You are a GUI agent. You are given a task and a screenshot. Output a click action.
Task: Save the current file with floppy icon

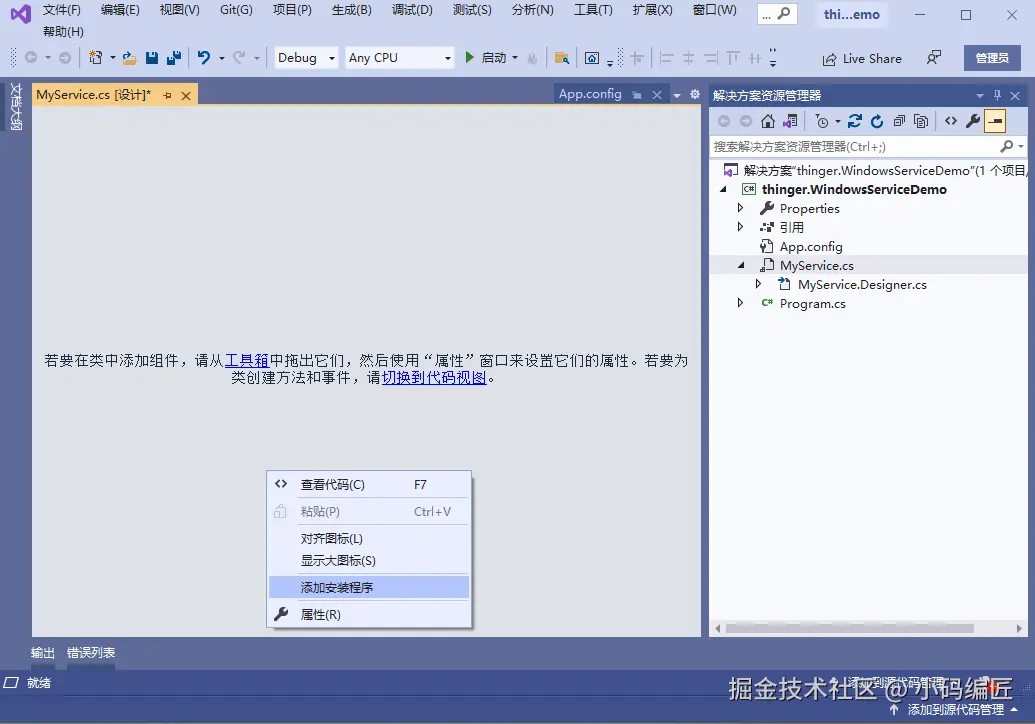coord(152,58)
